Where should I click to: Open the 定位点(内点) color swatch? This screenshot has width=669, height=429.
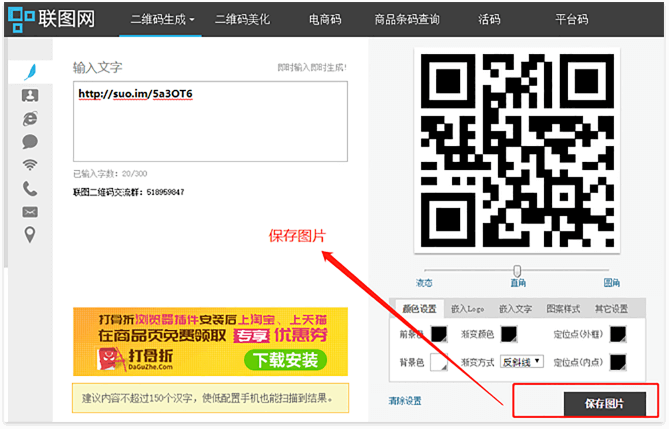[618, 362]
